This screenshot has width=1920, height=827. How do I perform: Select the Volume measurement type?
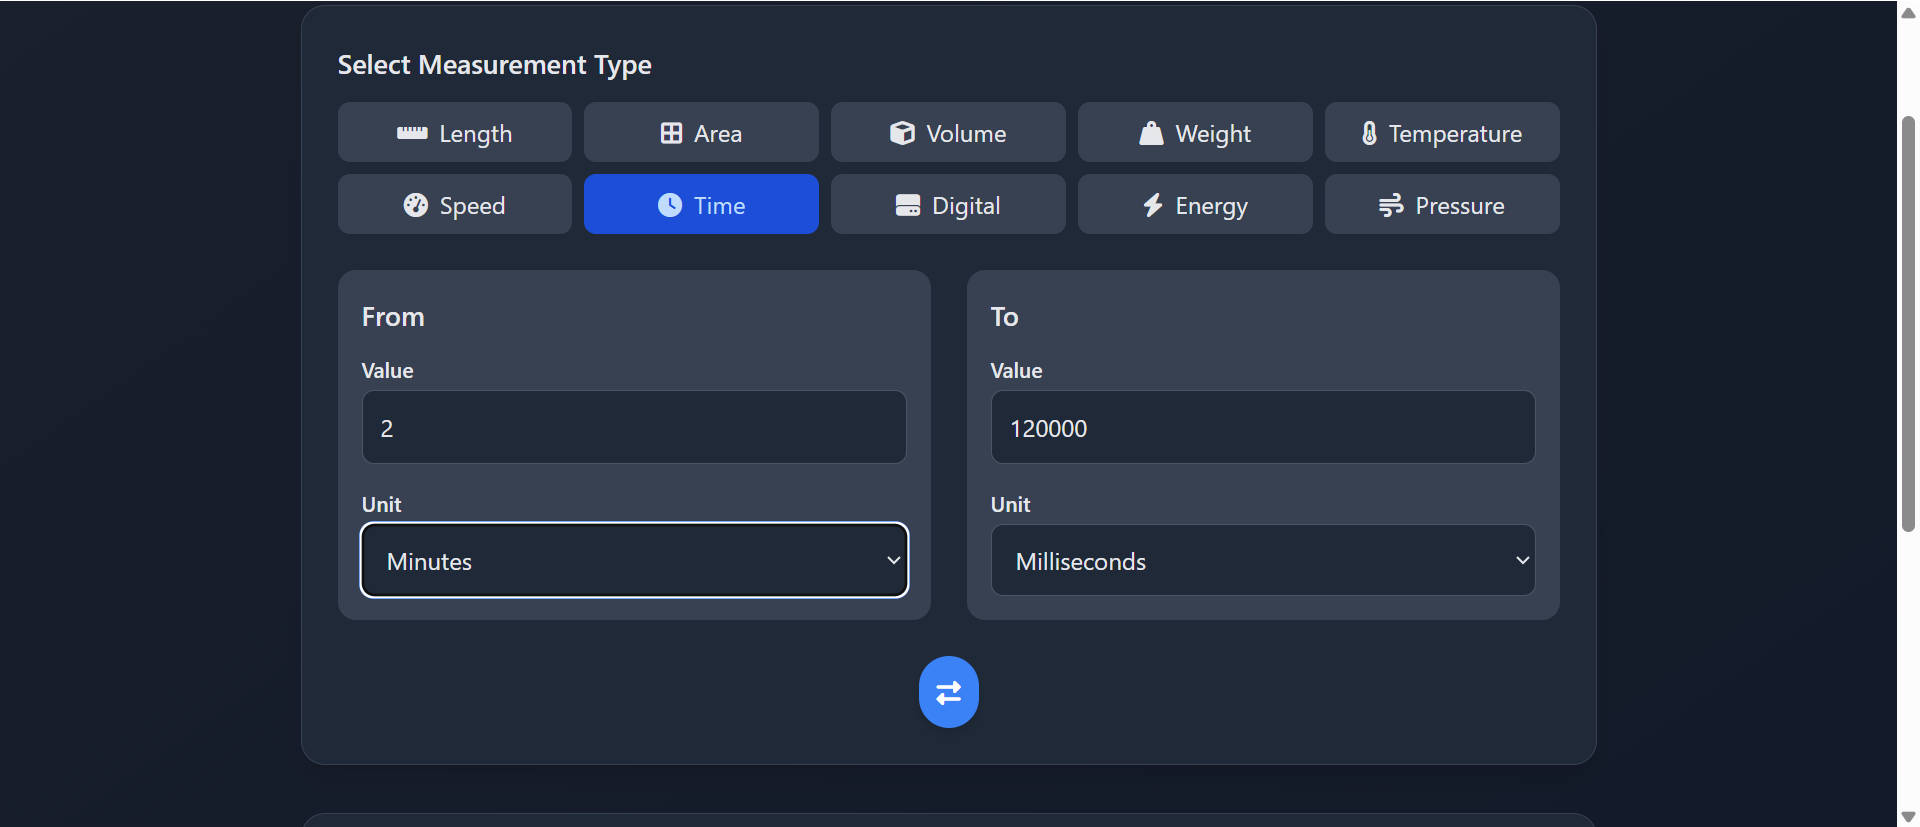click(x=948, y=132)
